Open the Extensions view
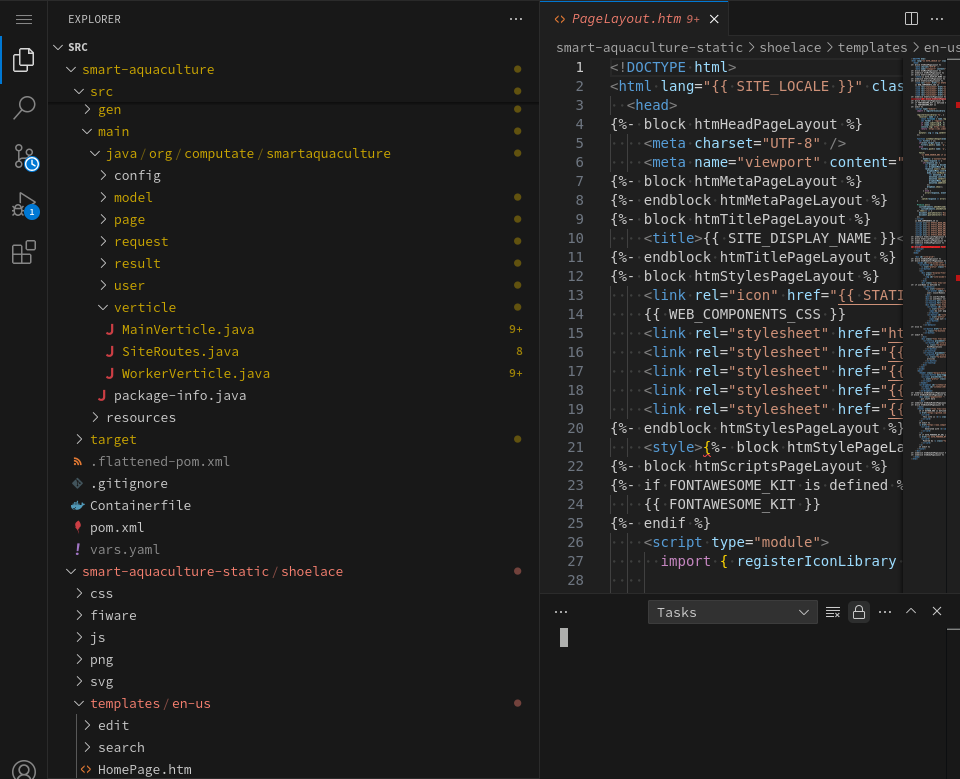The height and width of the screenshot is (779, 960). click(24, 252)
